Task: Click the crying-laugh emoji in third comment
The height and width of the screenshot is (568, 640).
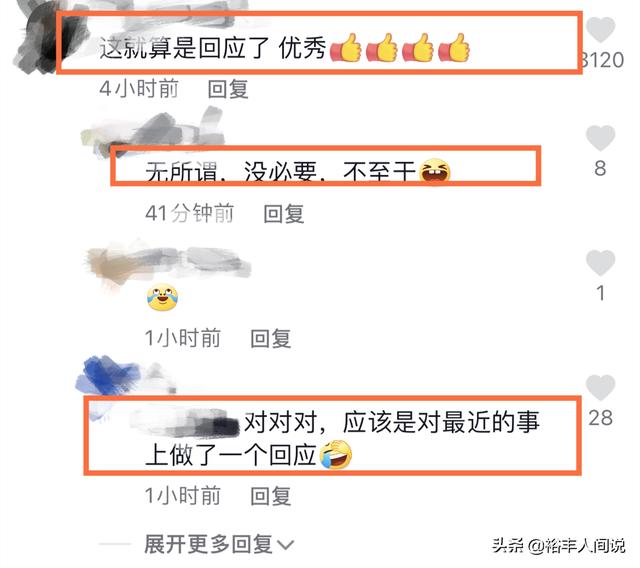Action: pos(162,297)
